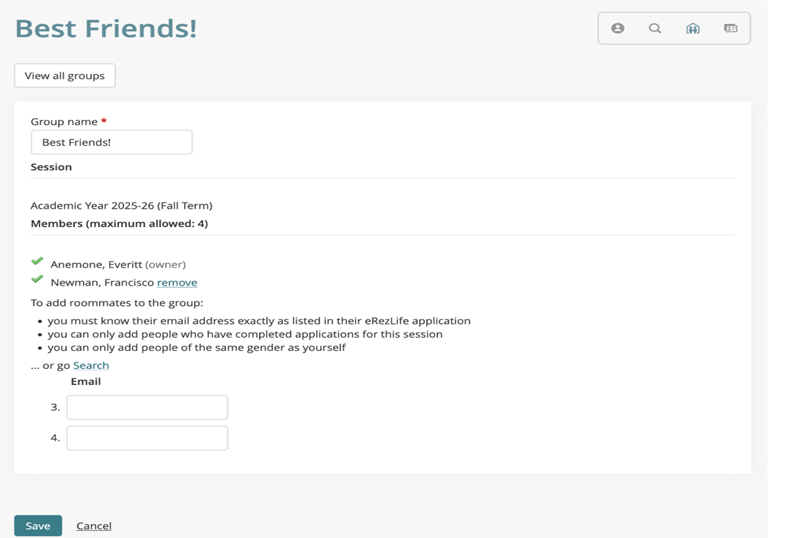Viewport: 802px width, 538px height.
Task: Click the Best Friends! page heading
Action: point(106,28)
